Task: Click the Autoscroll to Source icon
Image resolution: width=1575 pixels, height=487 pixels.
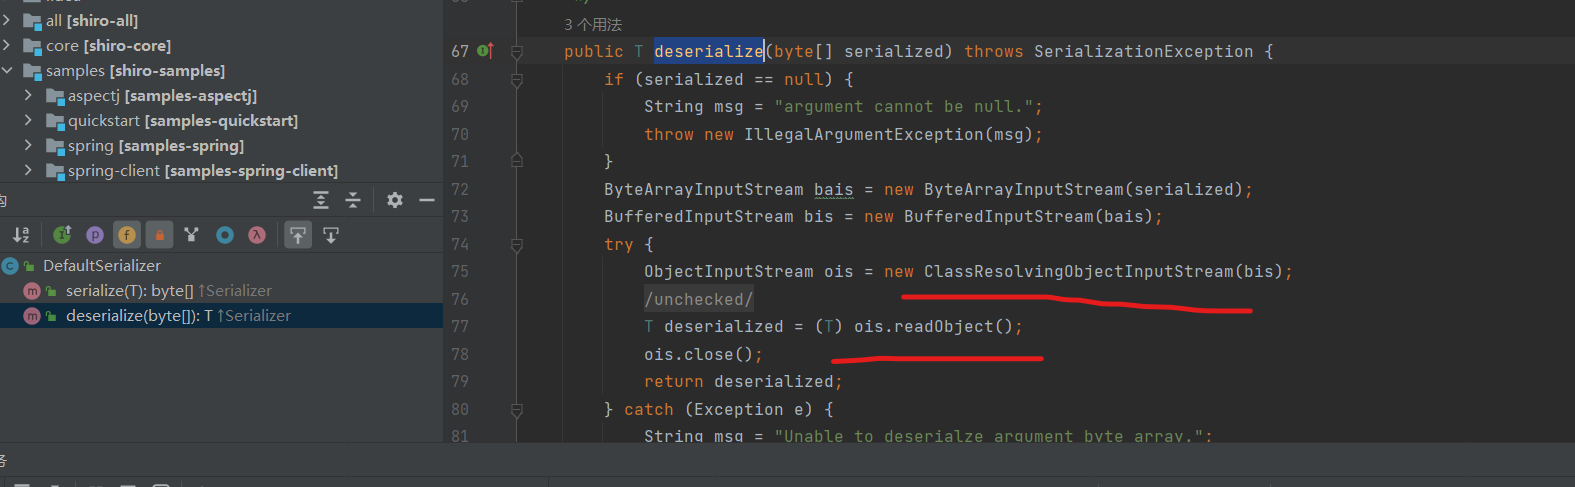Action: [x=298, y=235]
